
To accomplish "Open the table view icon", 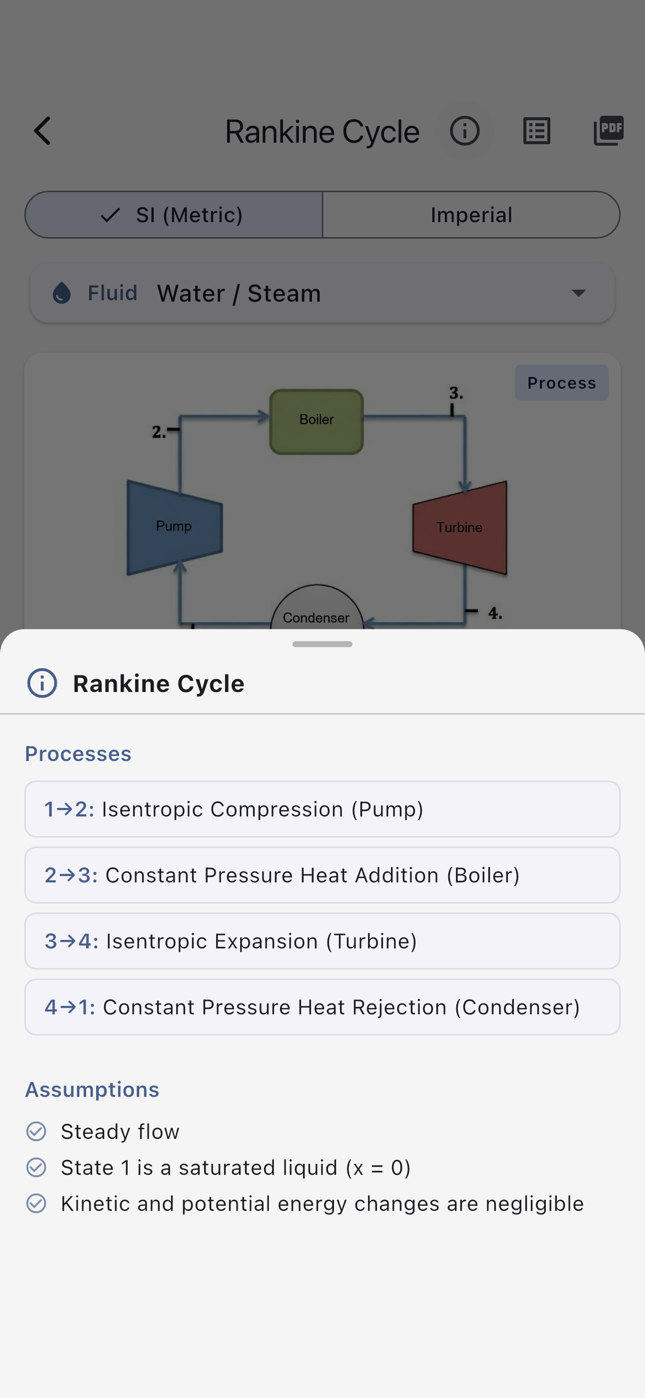I will pos(537,131).
